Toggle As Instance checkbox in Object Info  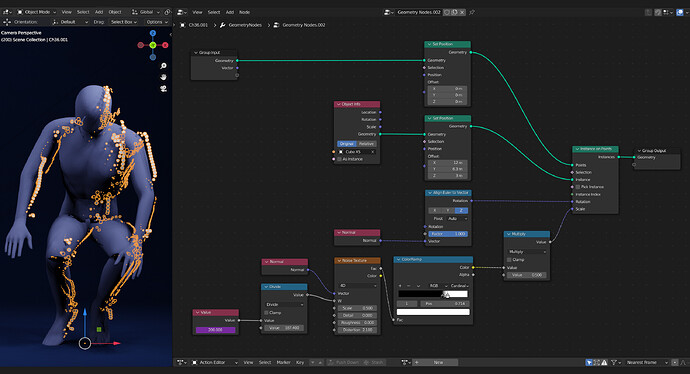click(x=339, y=159)
